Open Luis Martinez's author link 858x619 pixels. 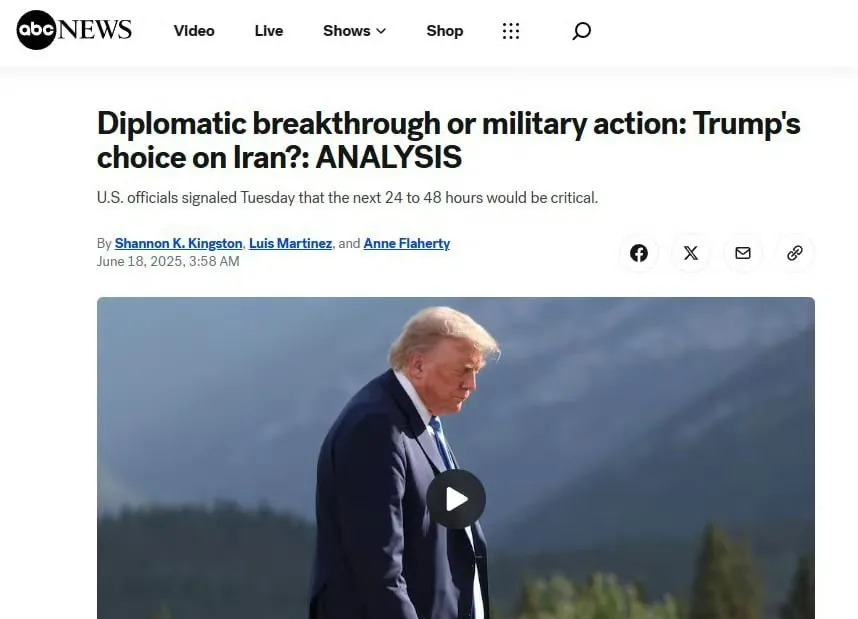tap(291, 244)
